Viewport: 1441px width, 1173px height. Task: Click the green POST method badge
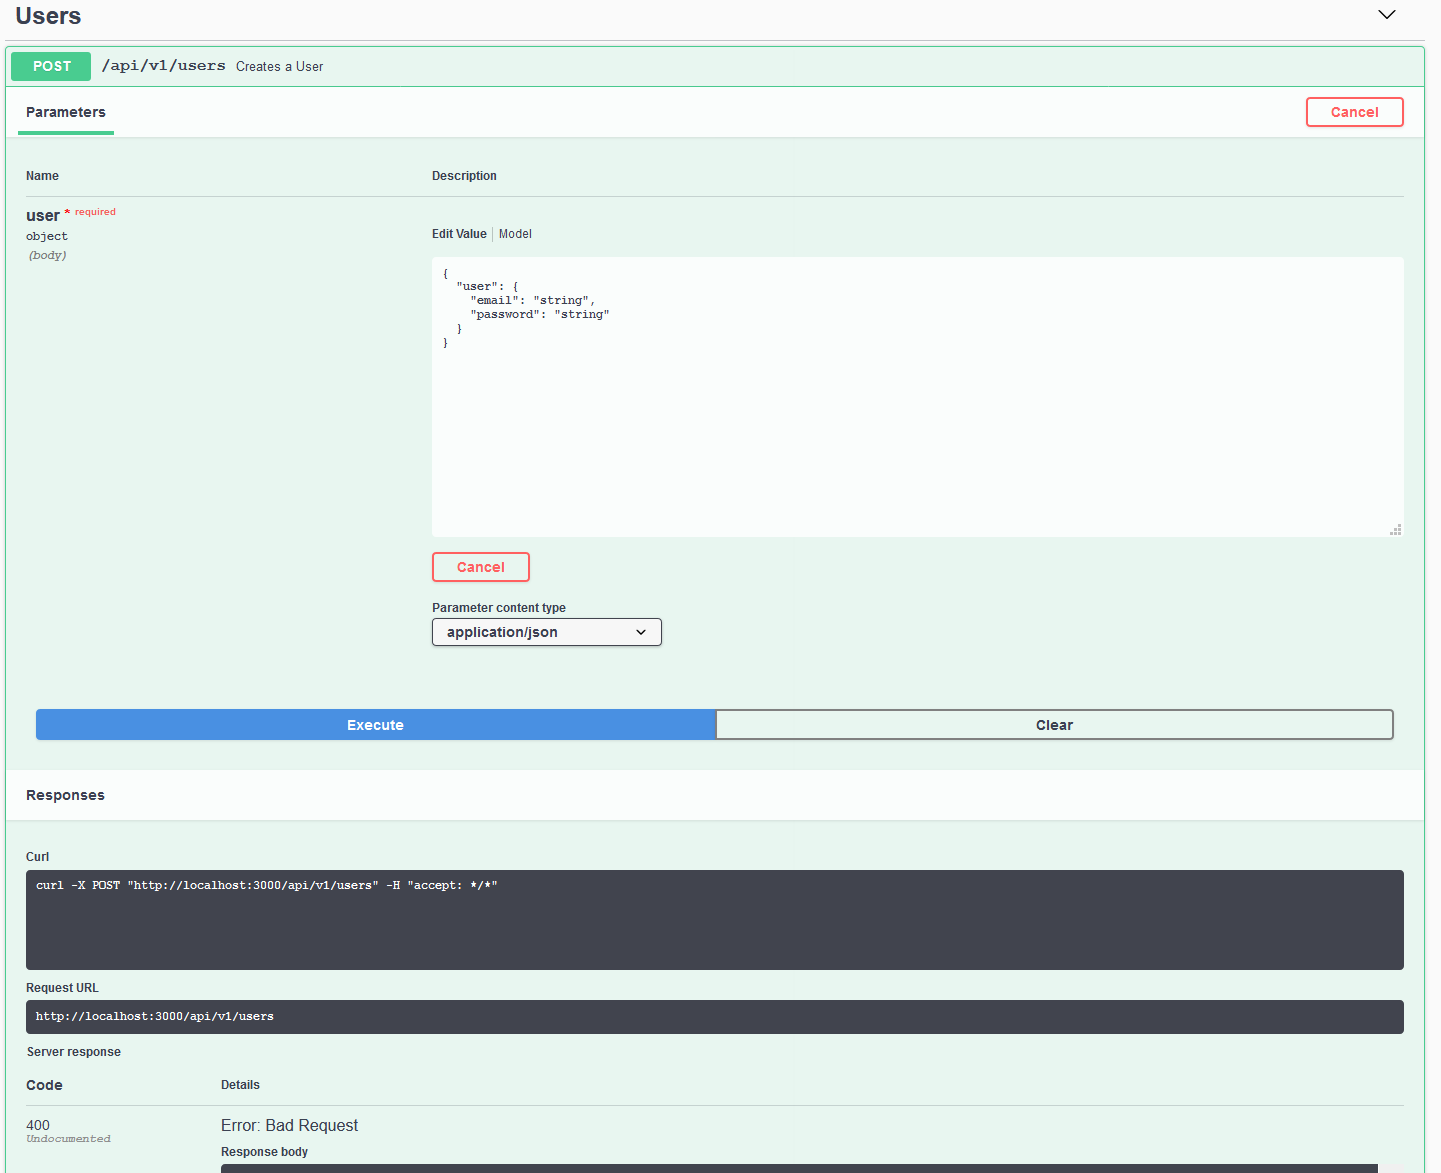coord(50,66)
